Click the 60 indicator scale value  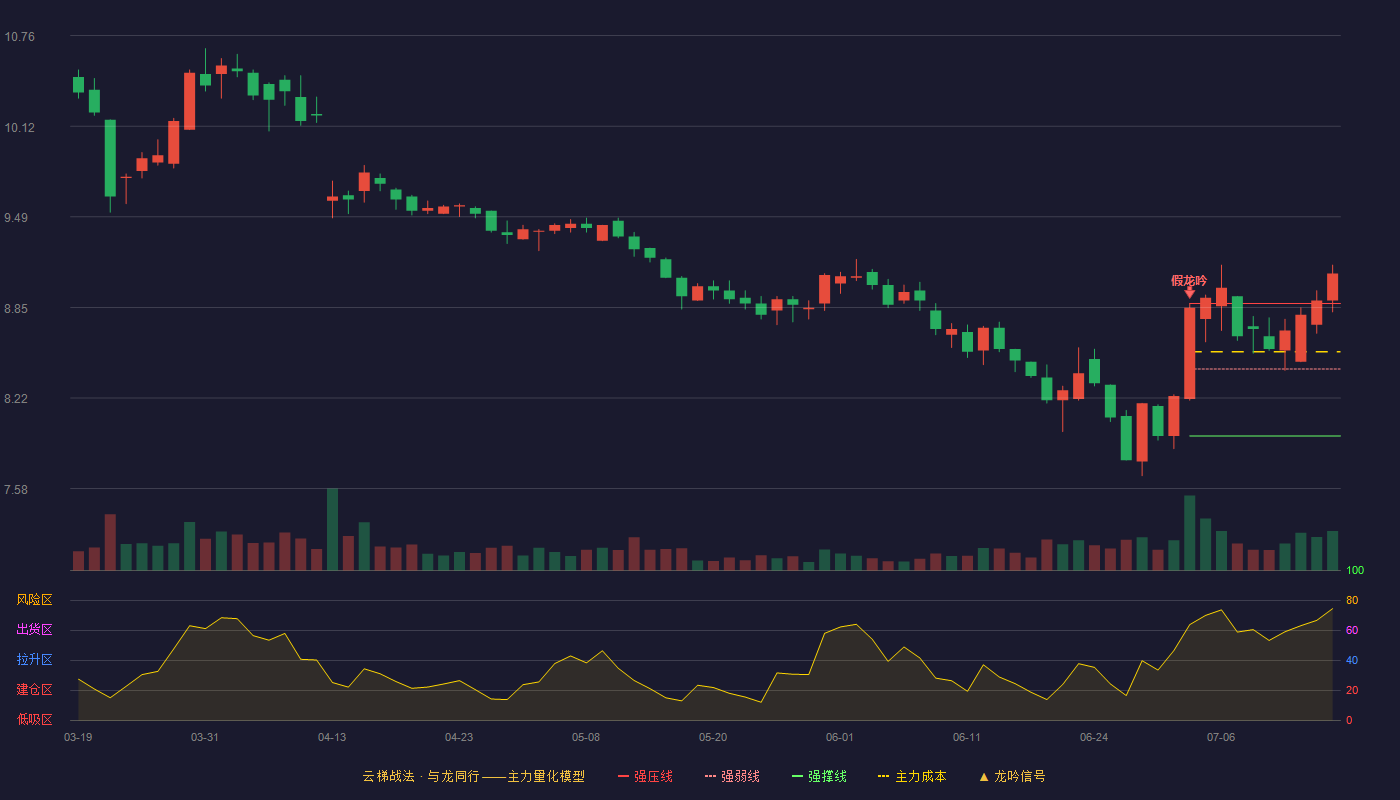[x=1352, y=630]
